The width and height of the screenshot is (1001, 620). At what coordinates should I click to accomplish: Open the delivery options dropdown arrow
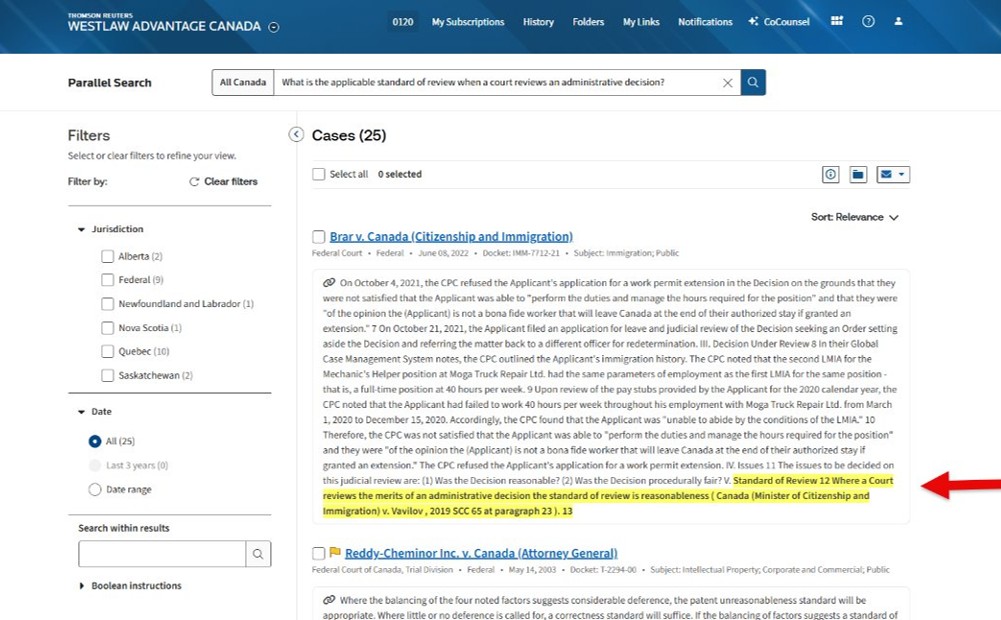(x=901, y=174)
